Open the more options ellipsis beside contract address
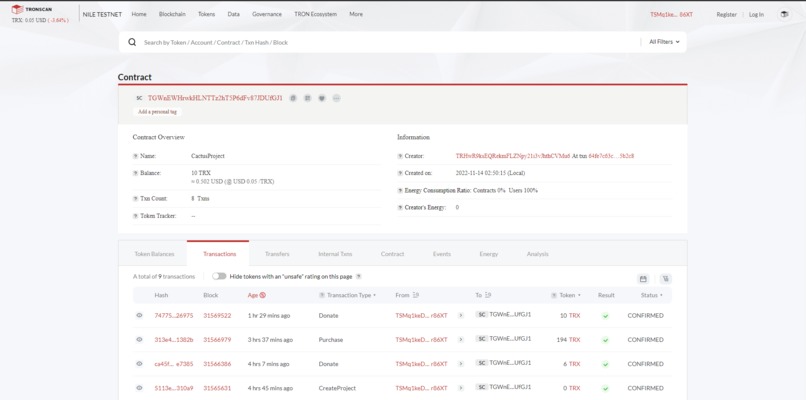 (x=336, y=98)
